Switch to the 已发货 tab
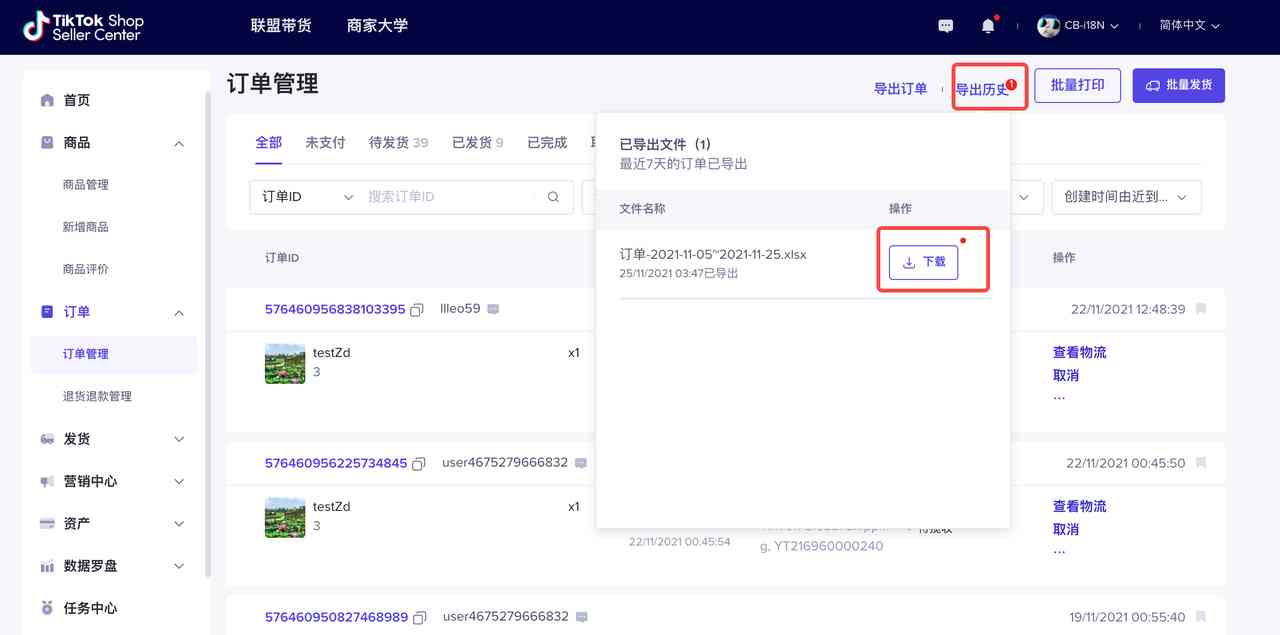The width and height of the screenshot is (1280, 635). (477, 143)
